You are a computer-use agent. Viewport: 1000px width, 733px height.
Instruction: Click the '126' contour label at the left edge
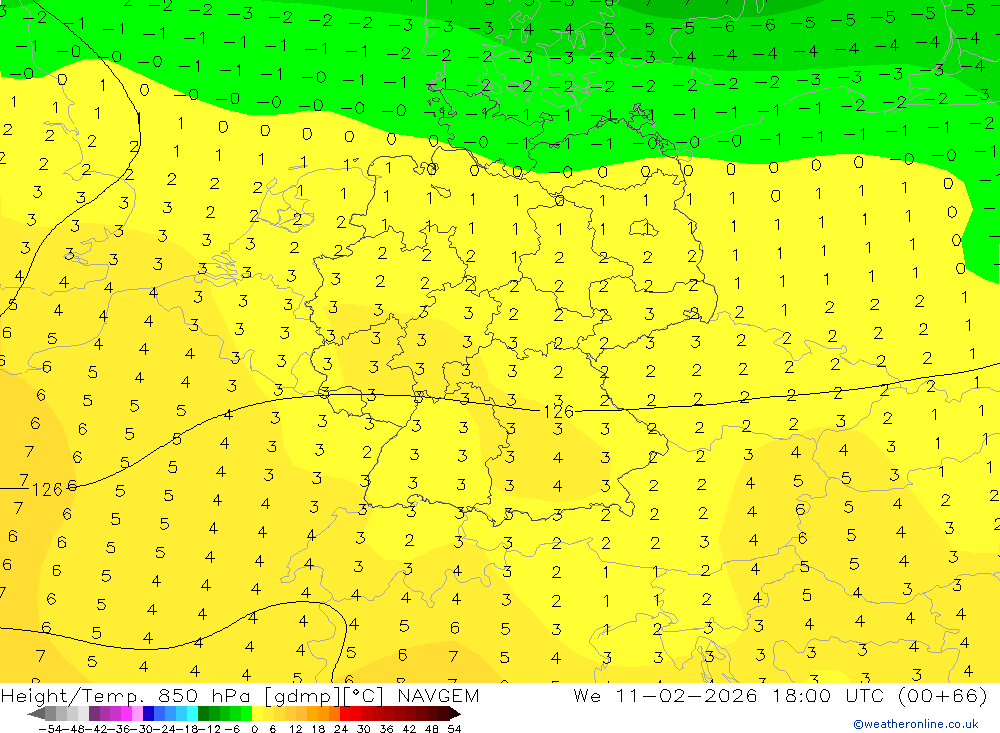tap(47, 489)
